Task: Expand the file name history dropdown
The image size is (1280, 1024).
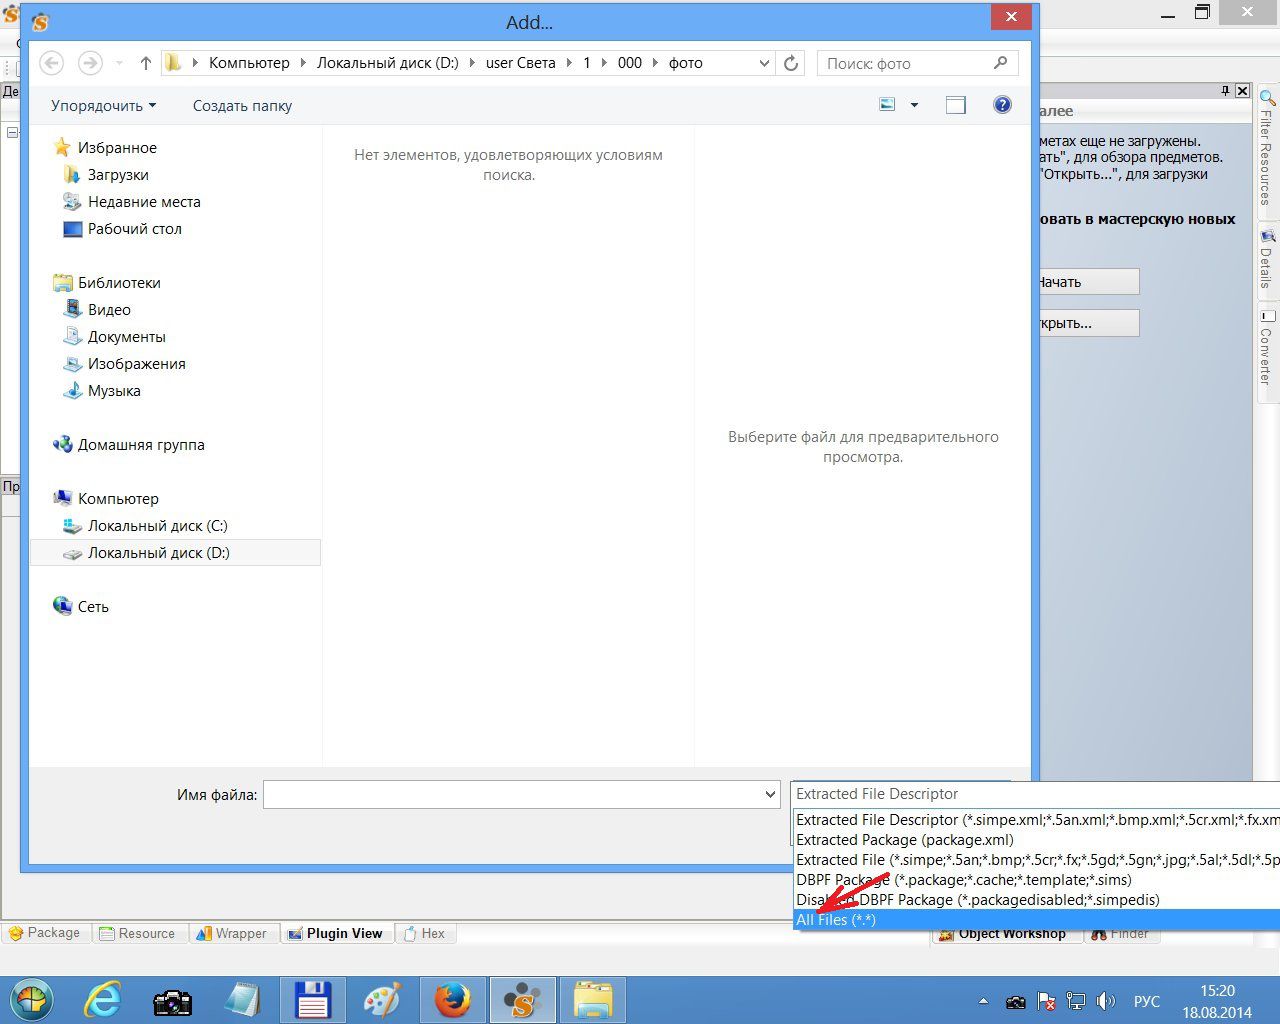Action: point(770,795)
